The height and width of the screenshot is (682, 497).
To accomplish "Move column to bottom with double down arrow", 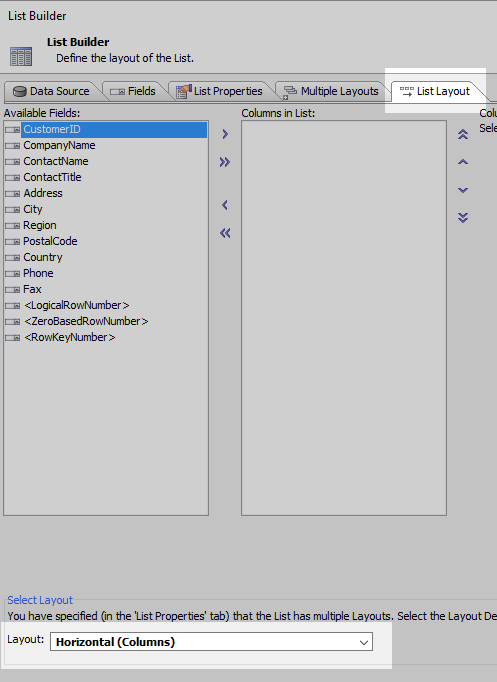I will coord(463,217).
